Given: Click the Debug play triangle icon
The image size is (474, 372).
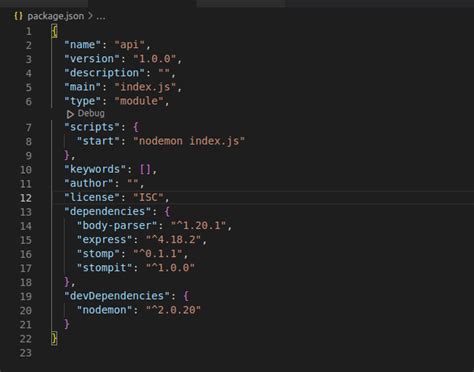Looking at the screenshot, I should [70, 114].
